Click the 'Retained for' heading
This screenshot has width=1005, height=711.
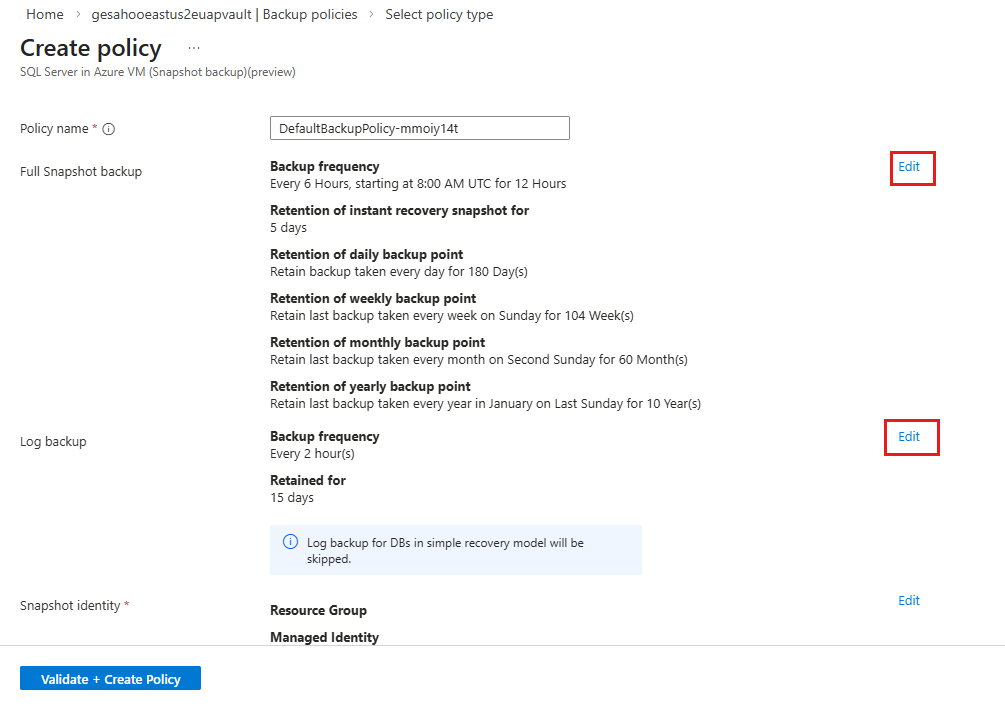pos(308,480)
